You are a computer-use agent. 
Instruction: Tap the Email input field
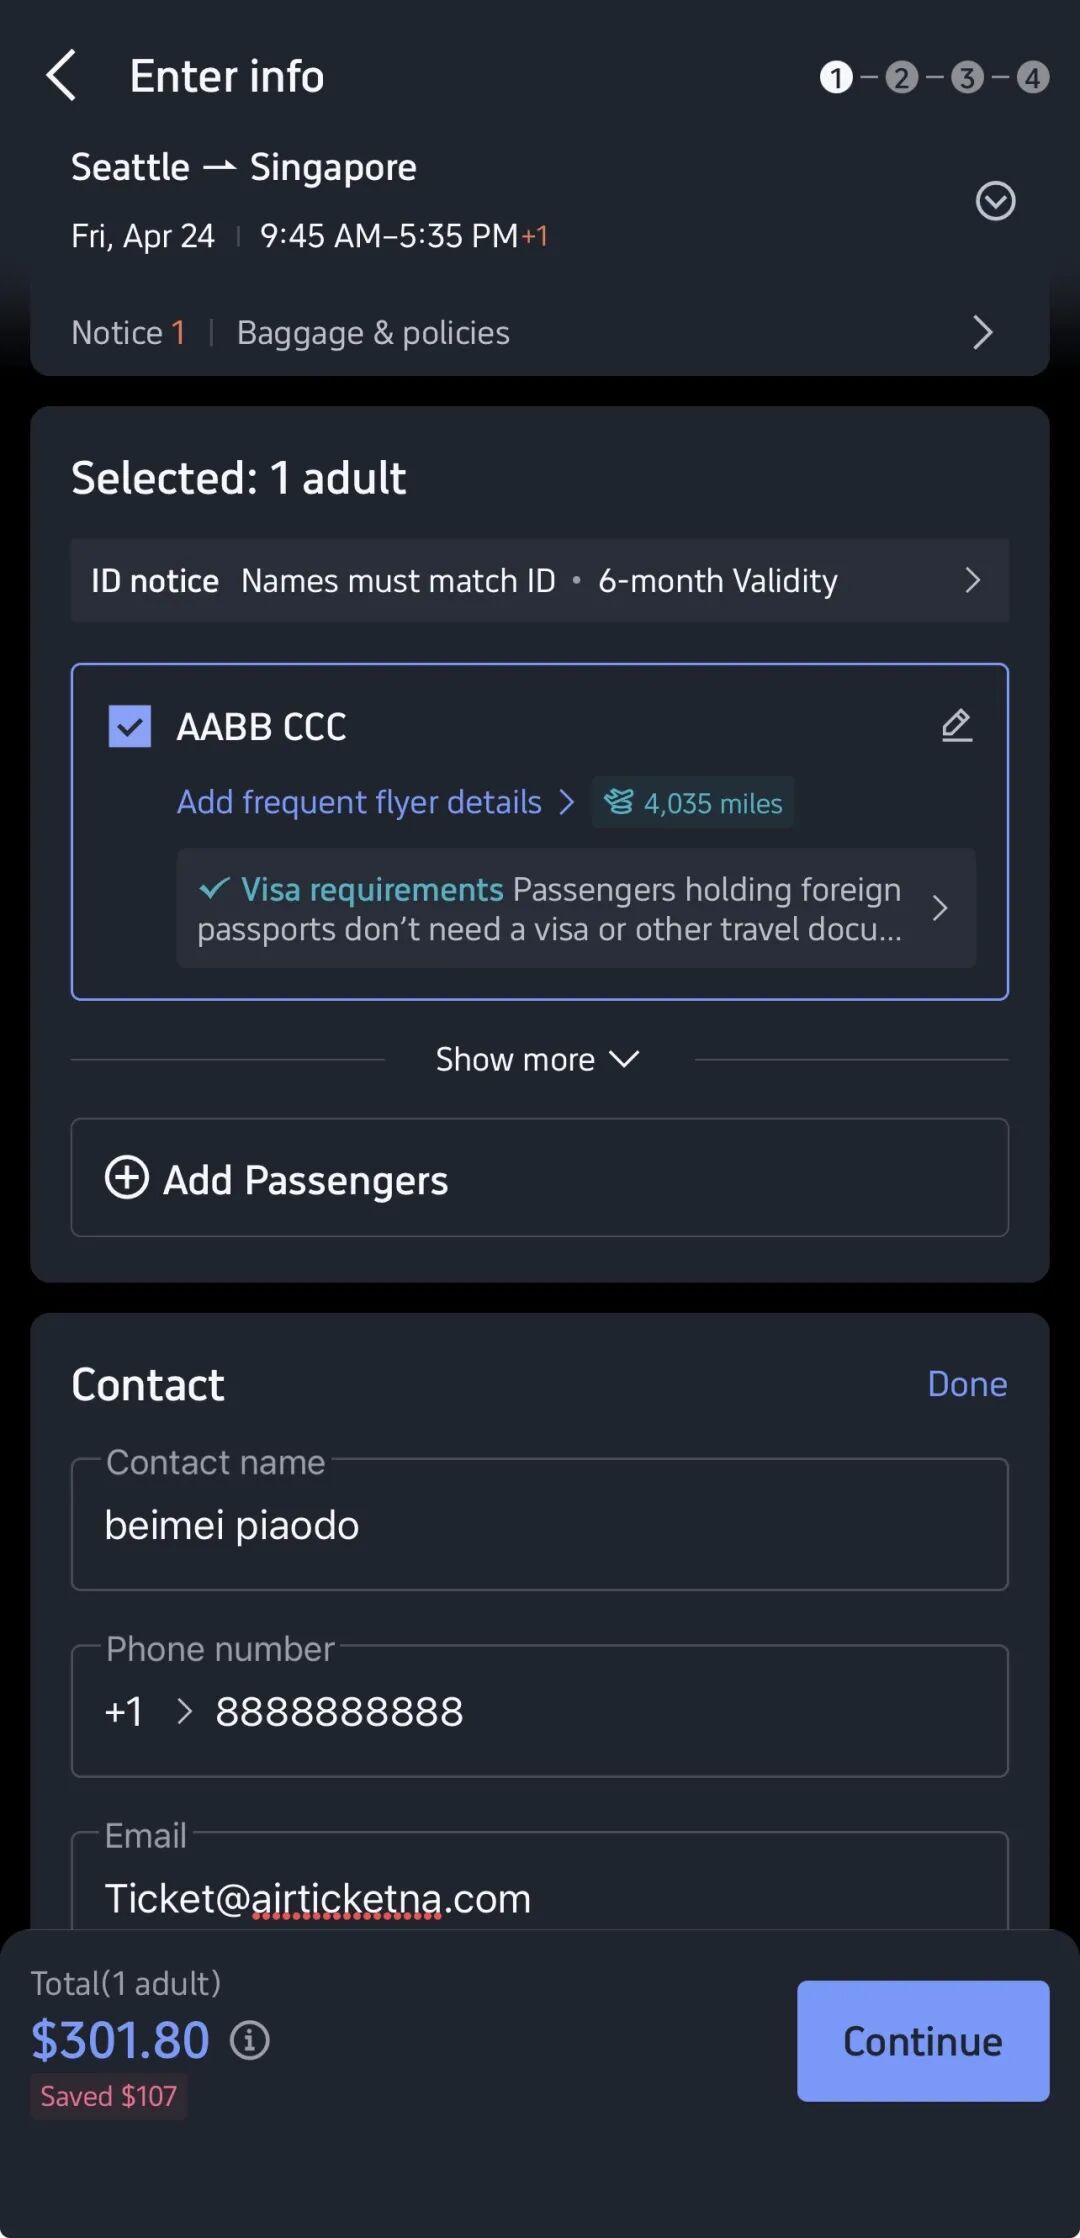539,1897
